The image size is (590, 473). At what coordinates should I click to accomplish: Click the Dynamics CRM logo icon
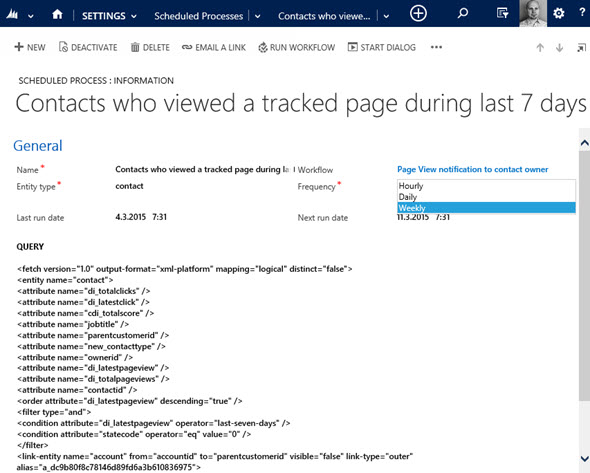coord(12,15)
